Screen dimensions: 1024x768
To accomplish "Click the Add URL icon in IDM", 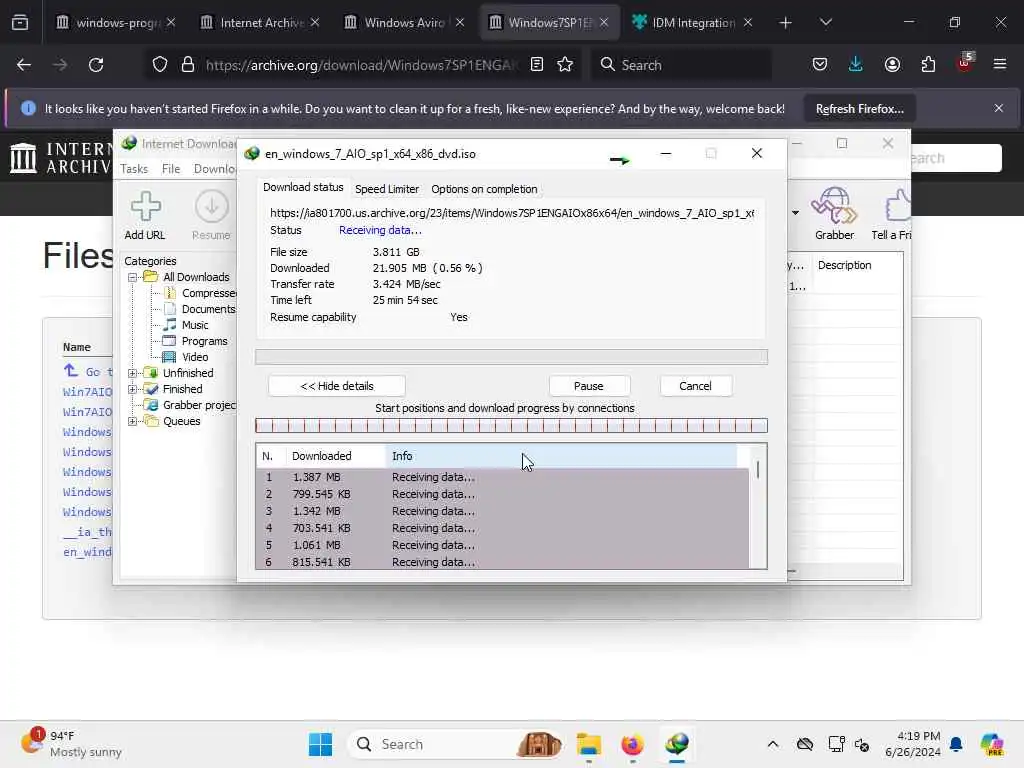I will point(145,216).
